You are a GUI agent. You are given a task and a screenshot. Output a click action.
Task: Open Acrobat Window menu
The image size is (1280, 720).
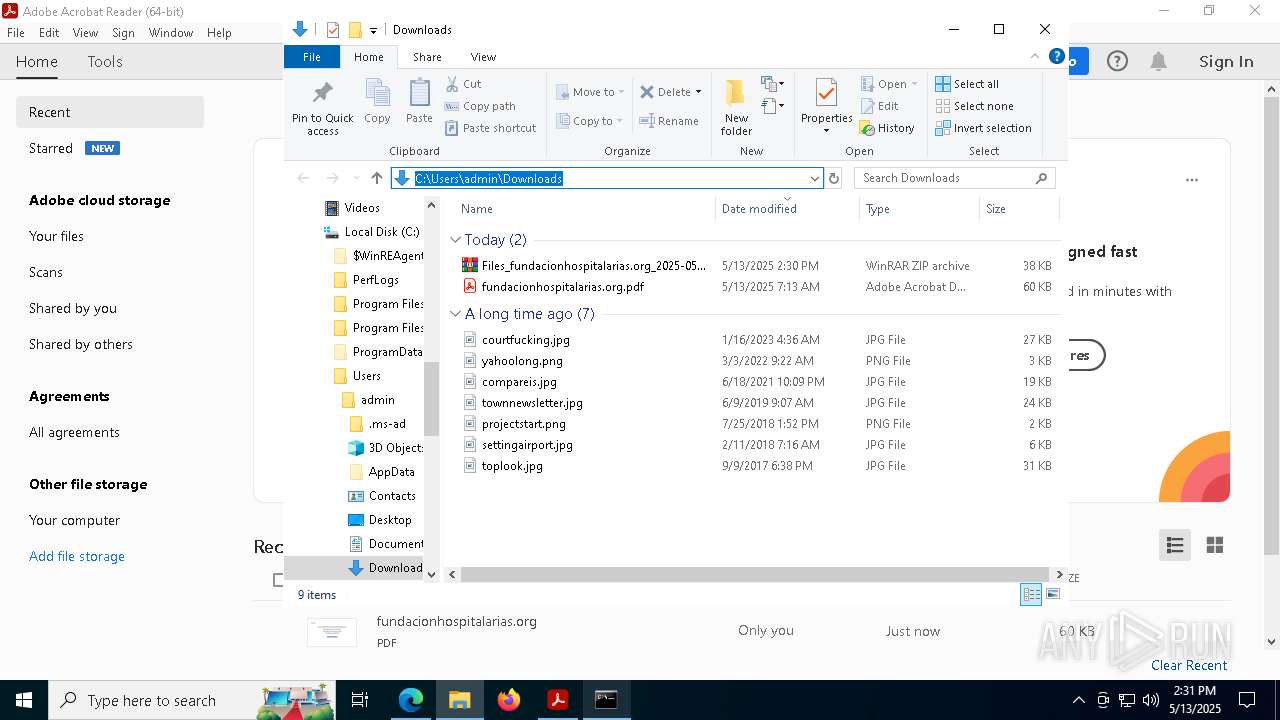point(171,33)
